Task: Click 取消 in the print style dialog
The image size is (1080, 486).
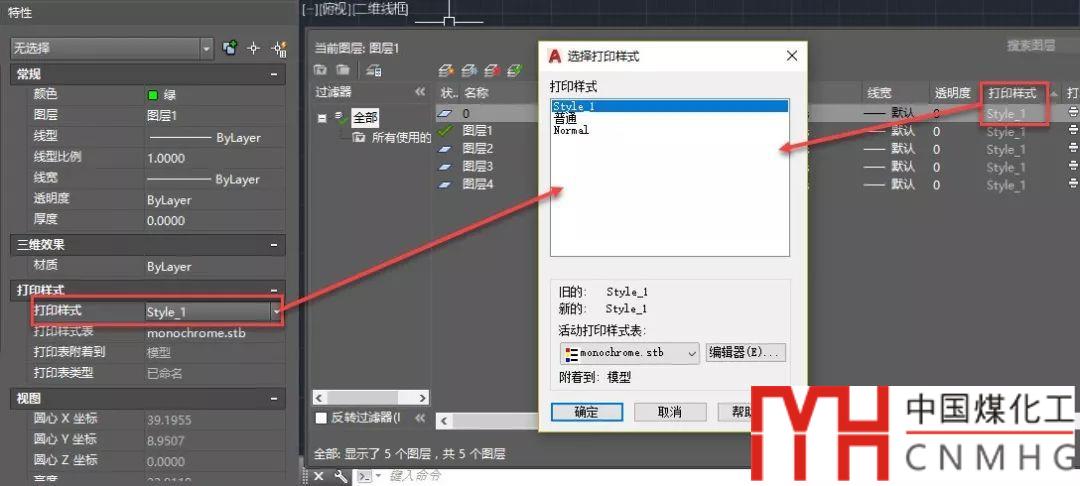Action: (670, 412)
